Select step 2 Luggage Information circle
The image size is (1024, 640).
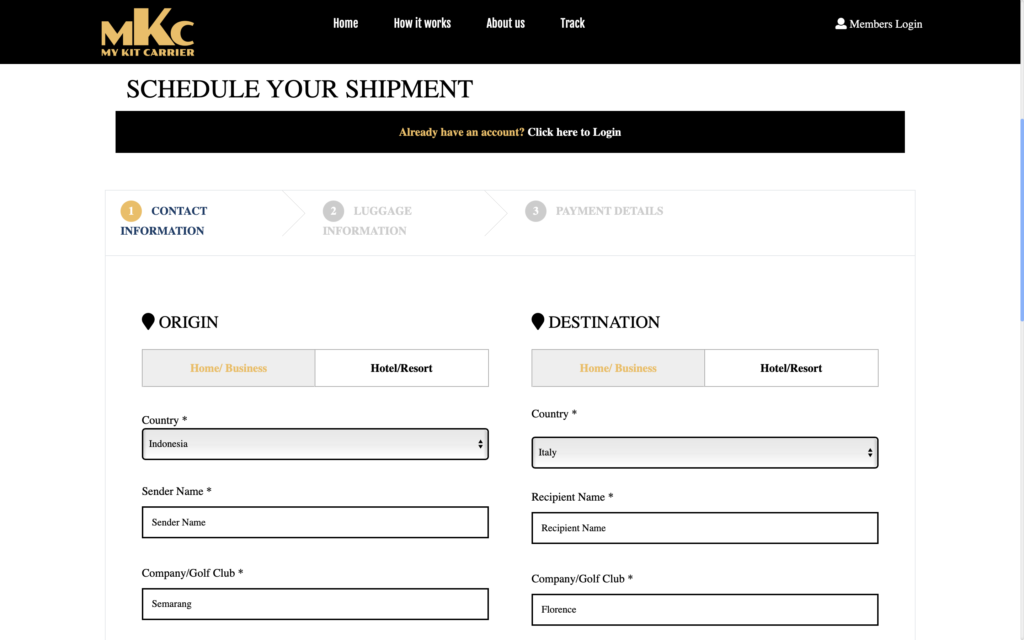333,211
